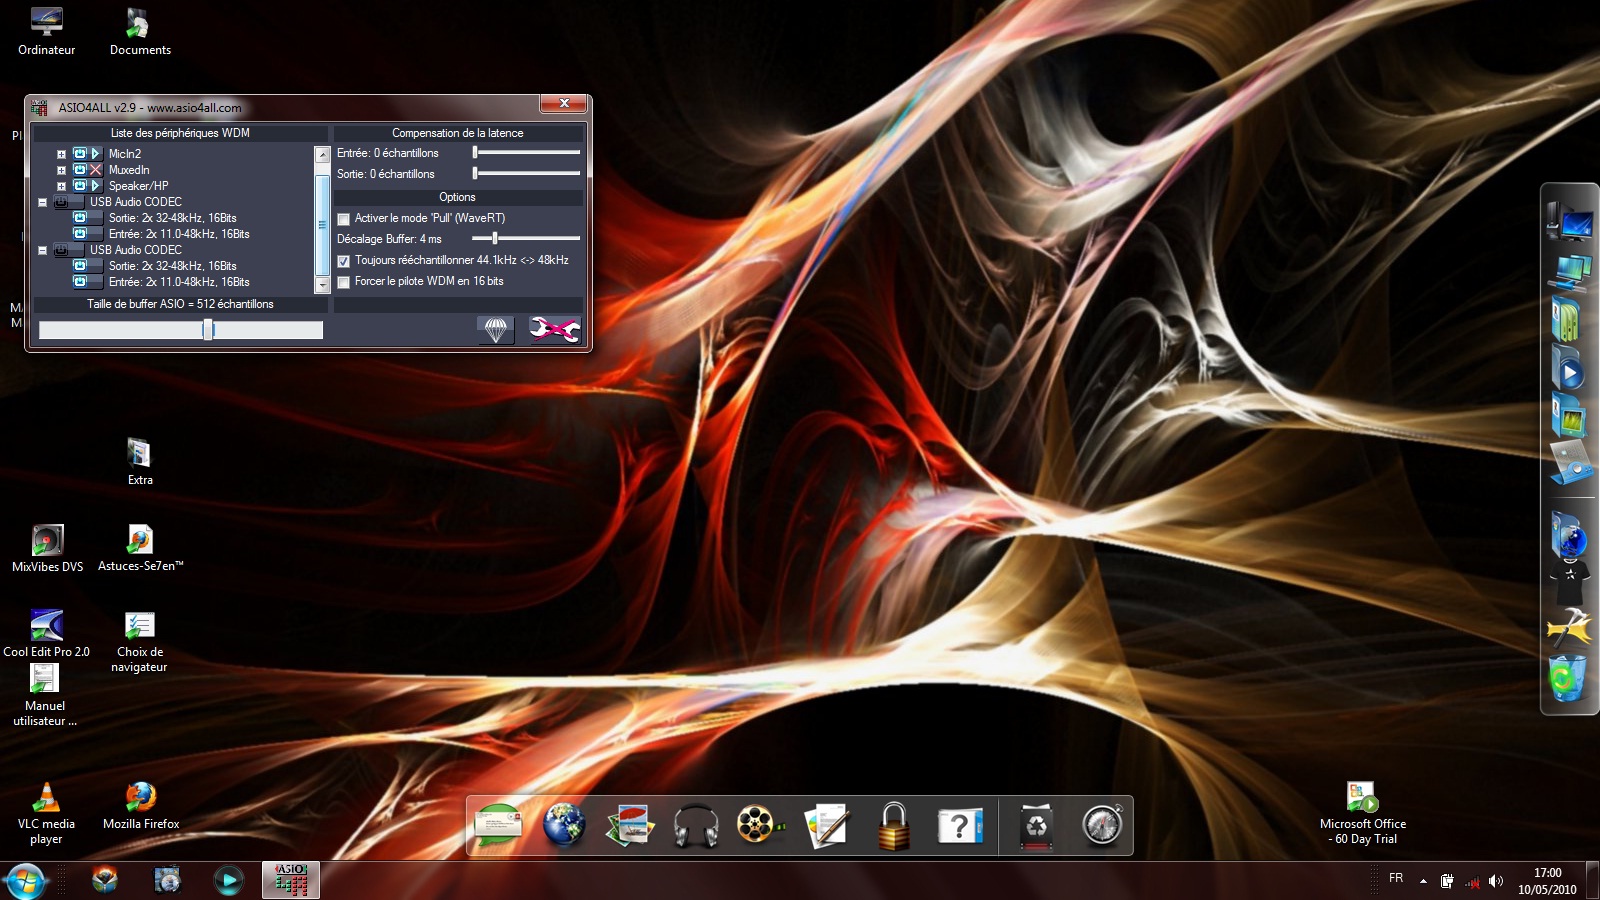Click the headphones icon in the dock

point(696,826)
